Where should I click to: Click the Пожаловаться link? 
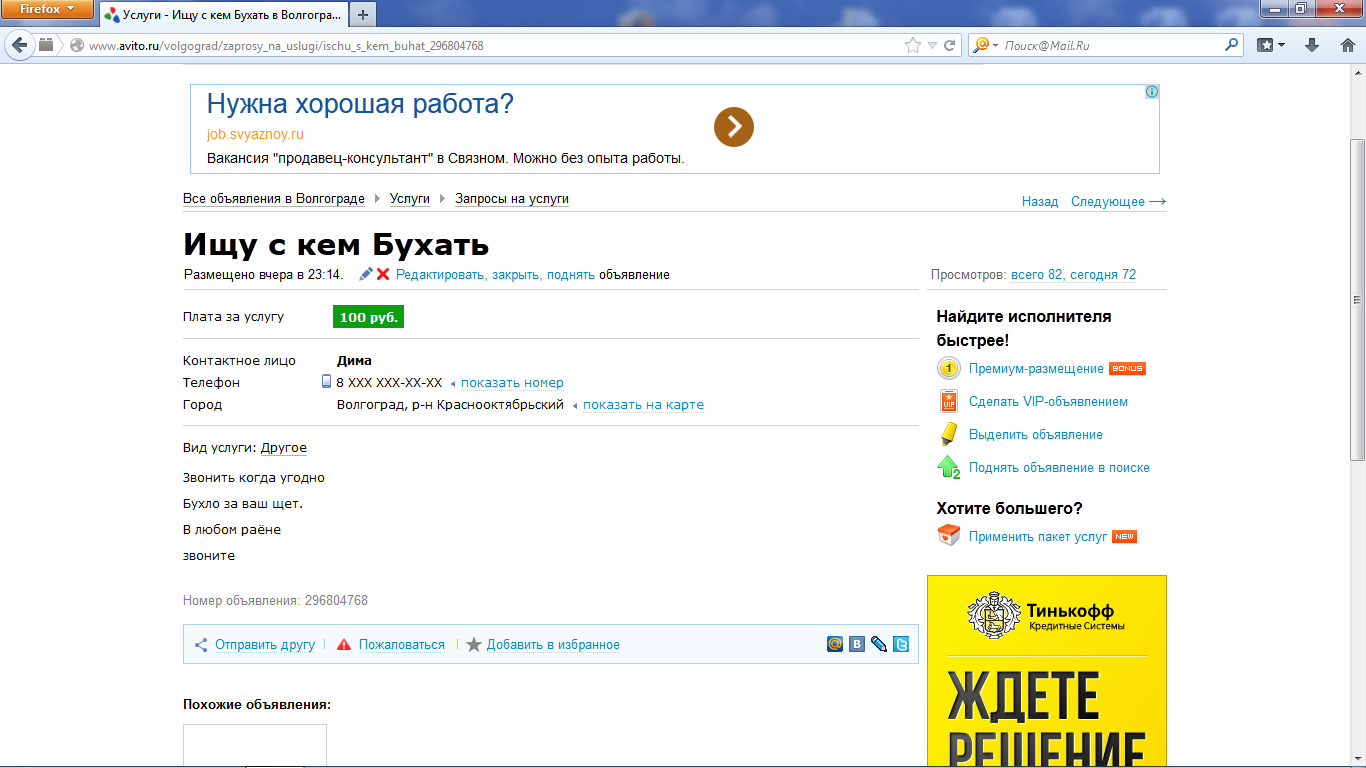click(x=402, y=645)
